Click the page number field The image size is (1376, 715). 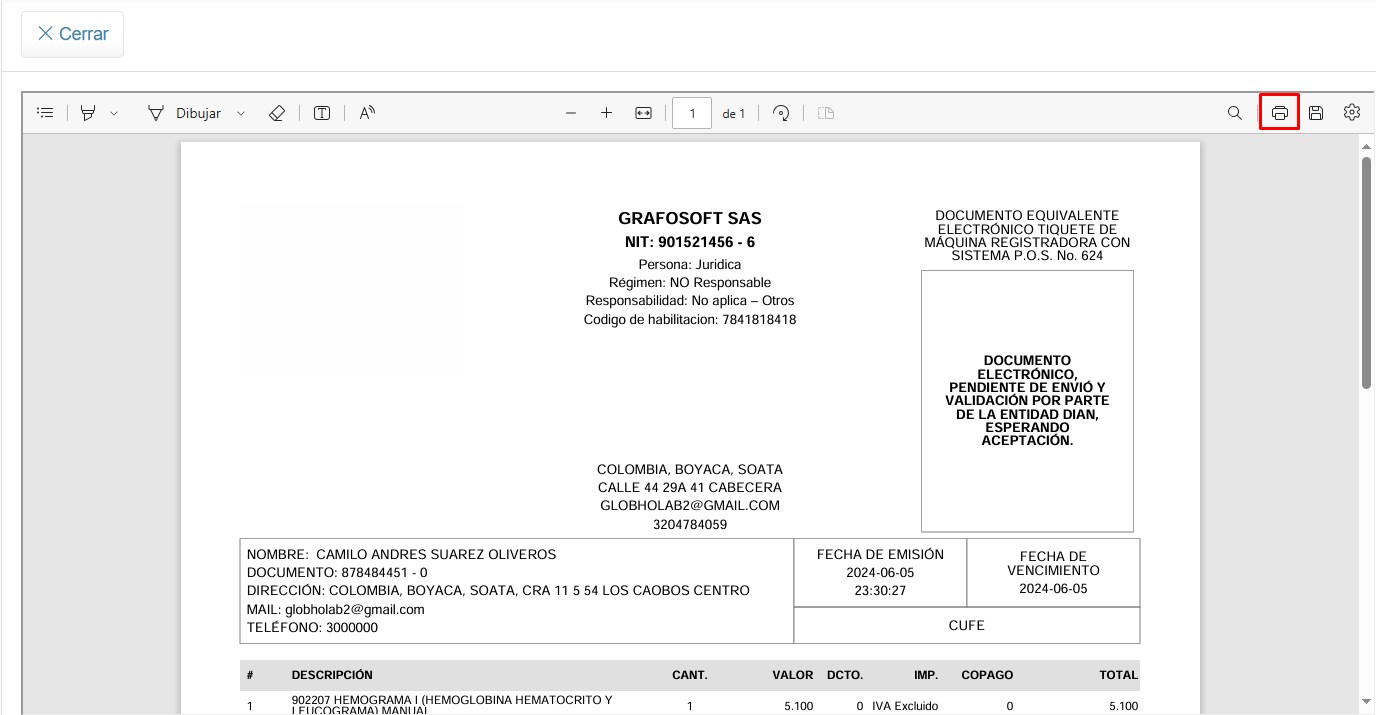tap(692, 113)
